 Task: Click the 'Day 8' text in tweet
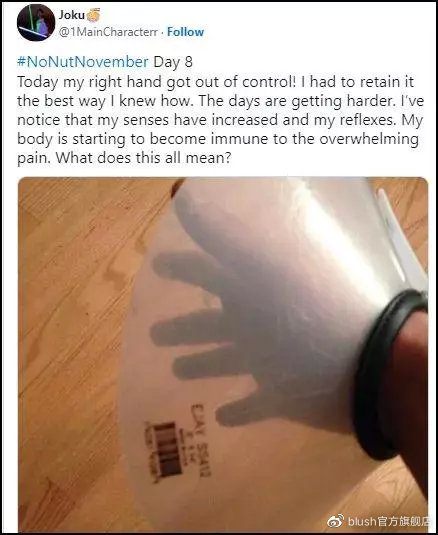[x=173, y=62]
